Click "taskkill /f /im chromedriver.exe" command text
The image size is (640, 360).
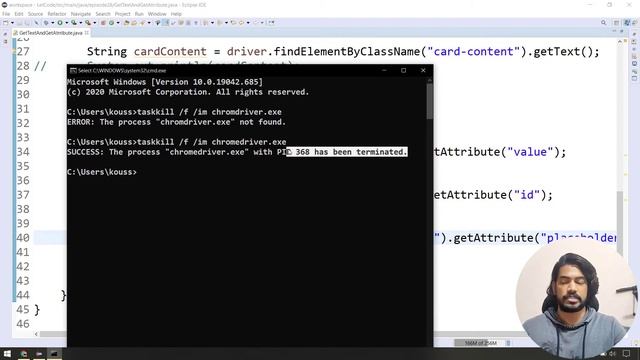211,142
